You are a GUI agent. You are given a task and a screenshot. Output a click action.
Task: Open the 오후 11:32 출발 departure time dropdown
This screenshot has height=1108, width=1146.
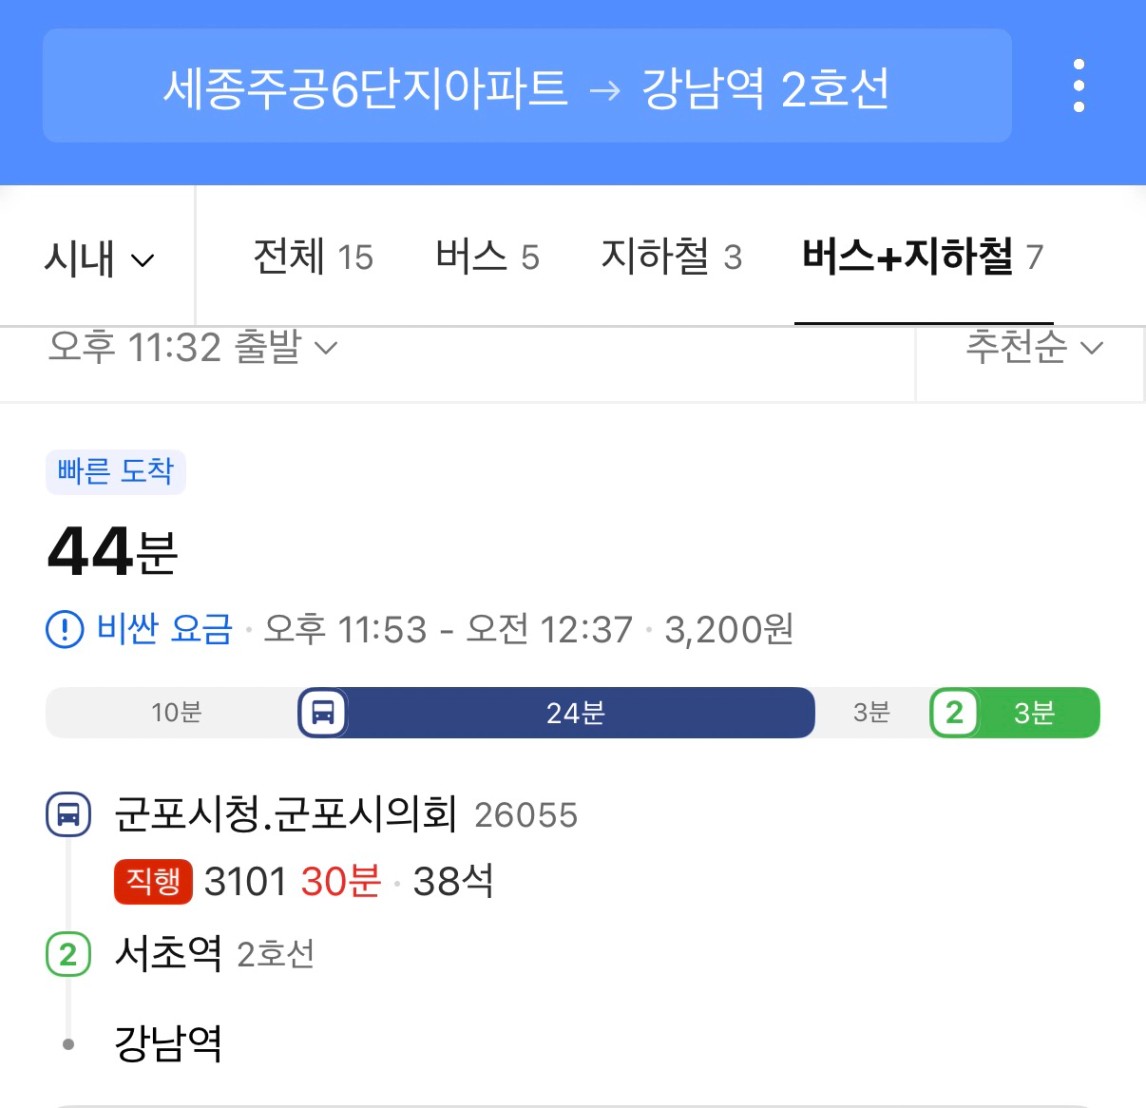click(x=193, y=346)
